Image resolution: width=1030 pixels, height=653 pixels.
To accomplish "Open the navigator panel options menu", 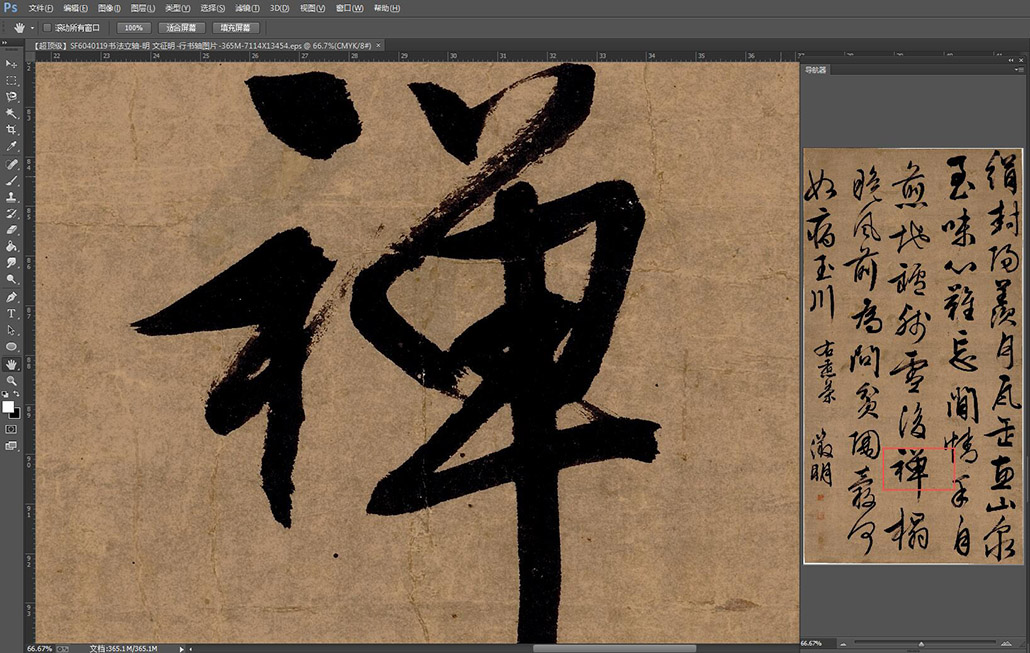I will (x=1020, y=70).
